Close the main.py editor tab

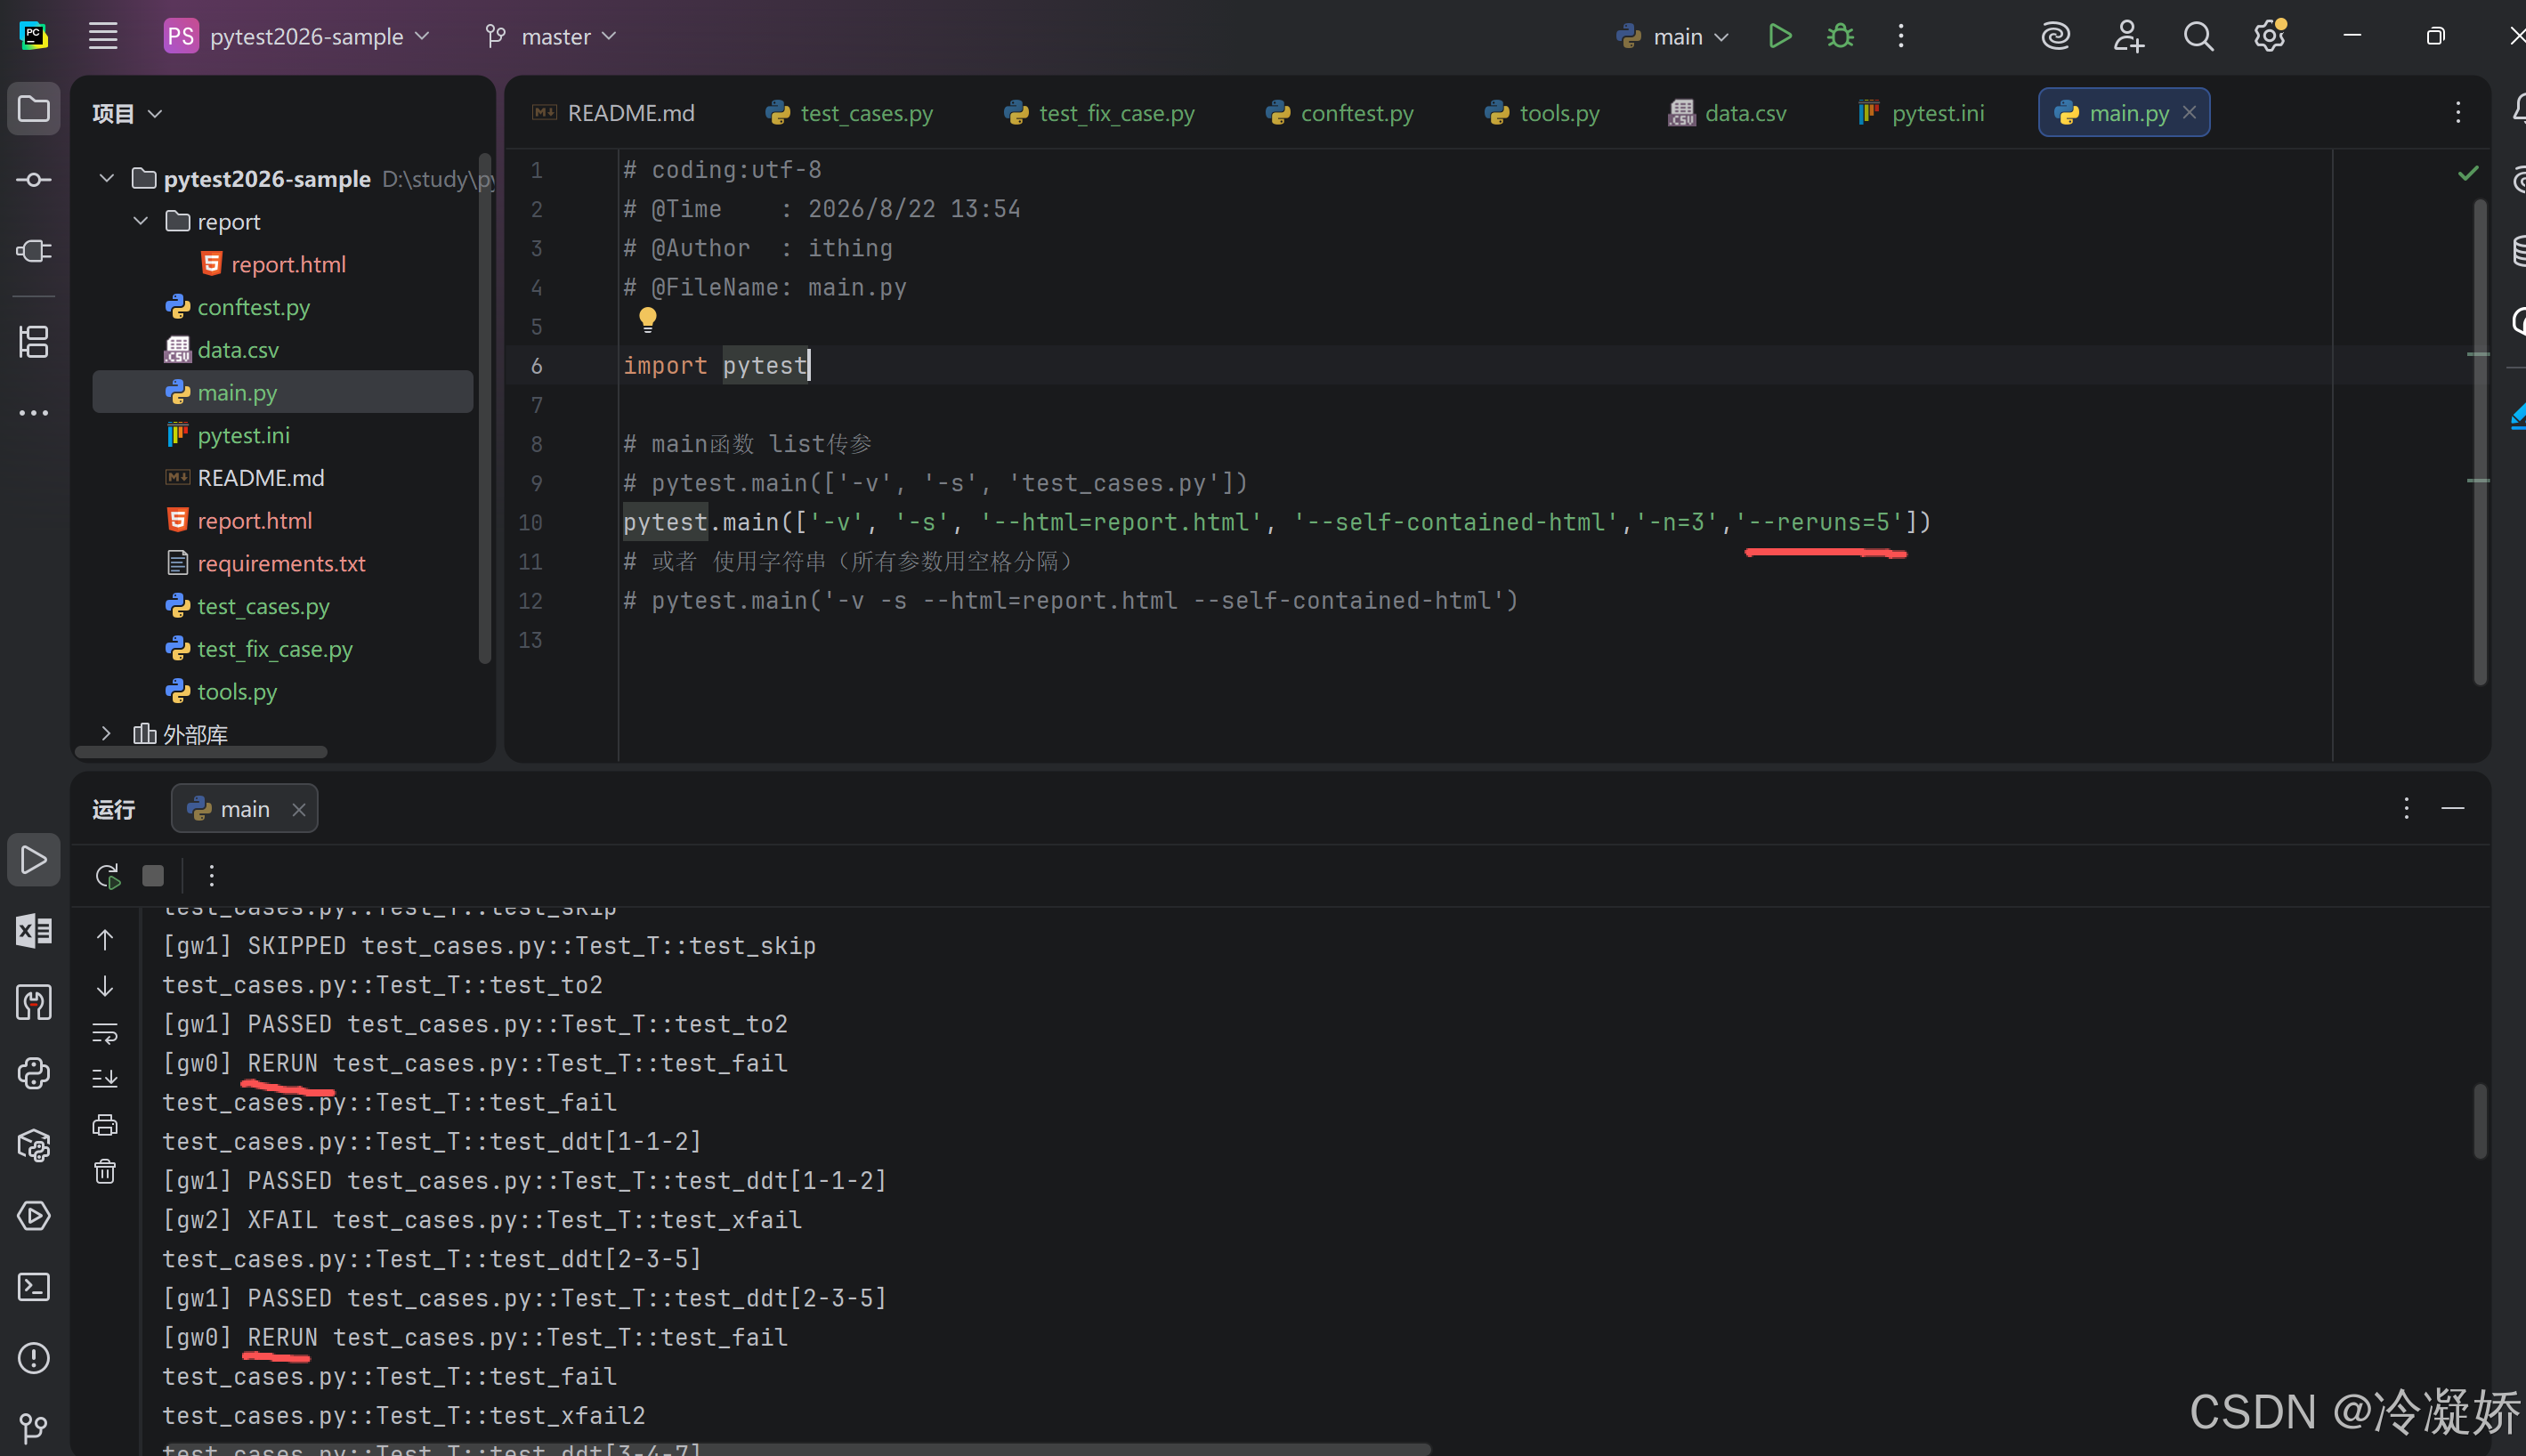click(2190, 112)
